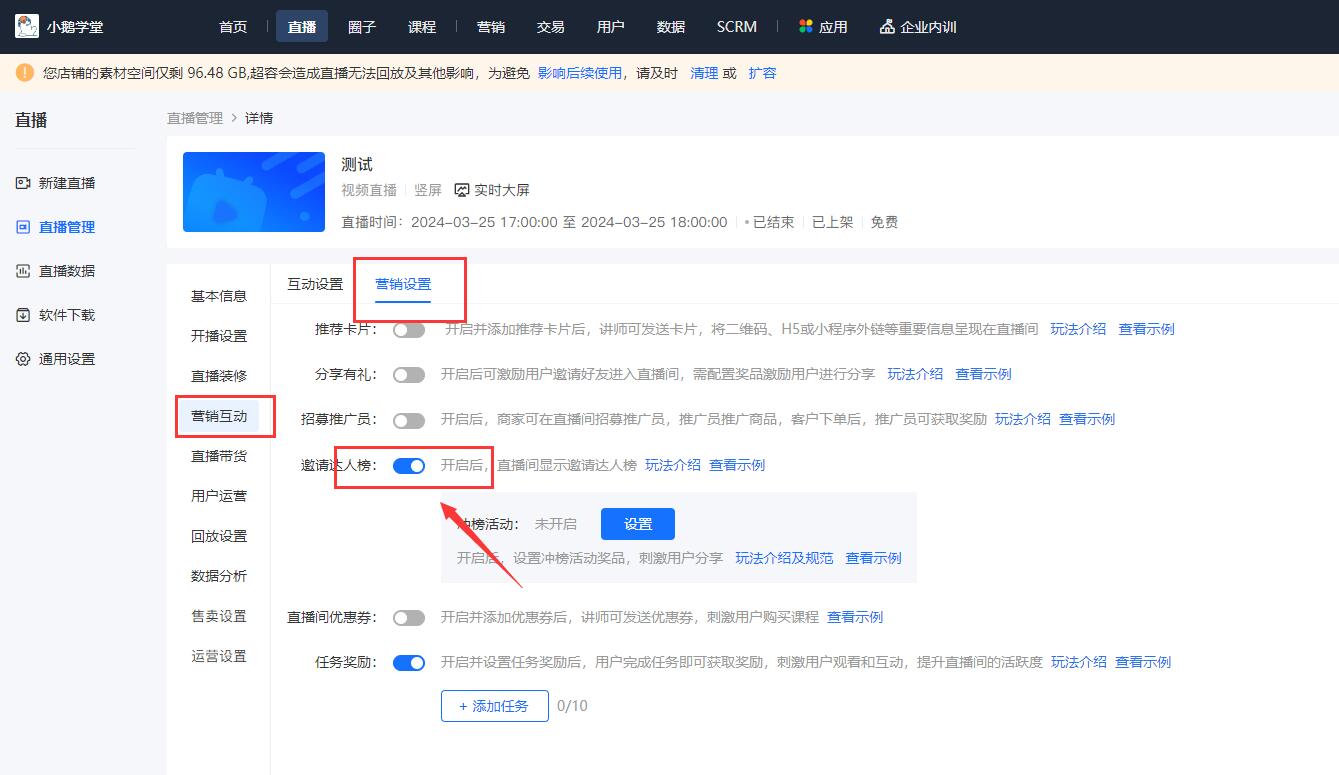The image size is (1339, 775).
Task: Click the 实时大屏 screen icon
Action: tap(461, 189)
